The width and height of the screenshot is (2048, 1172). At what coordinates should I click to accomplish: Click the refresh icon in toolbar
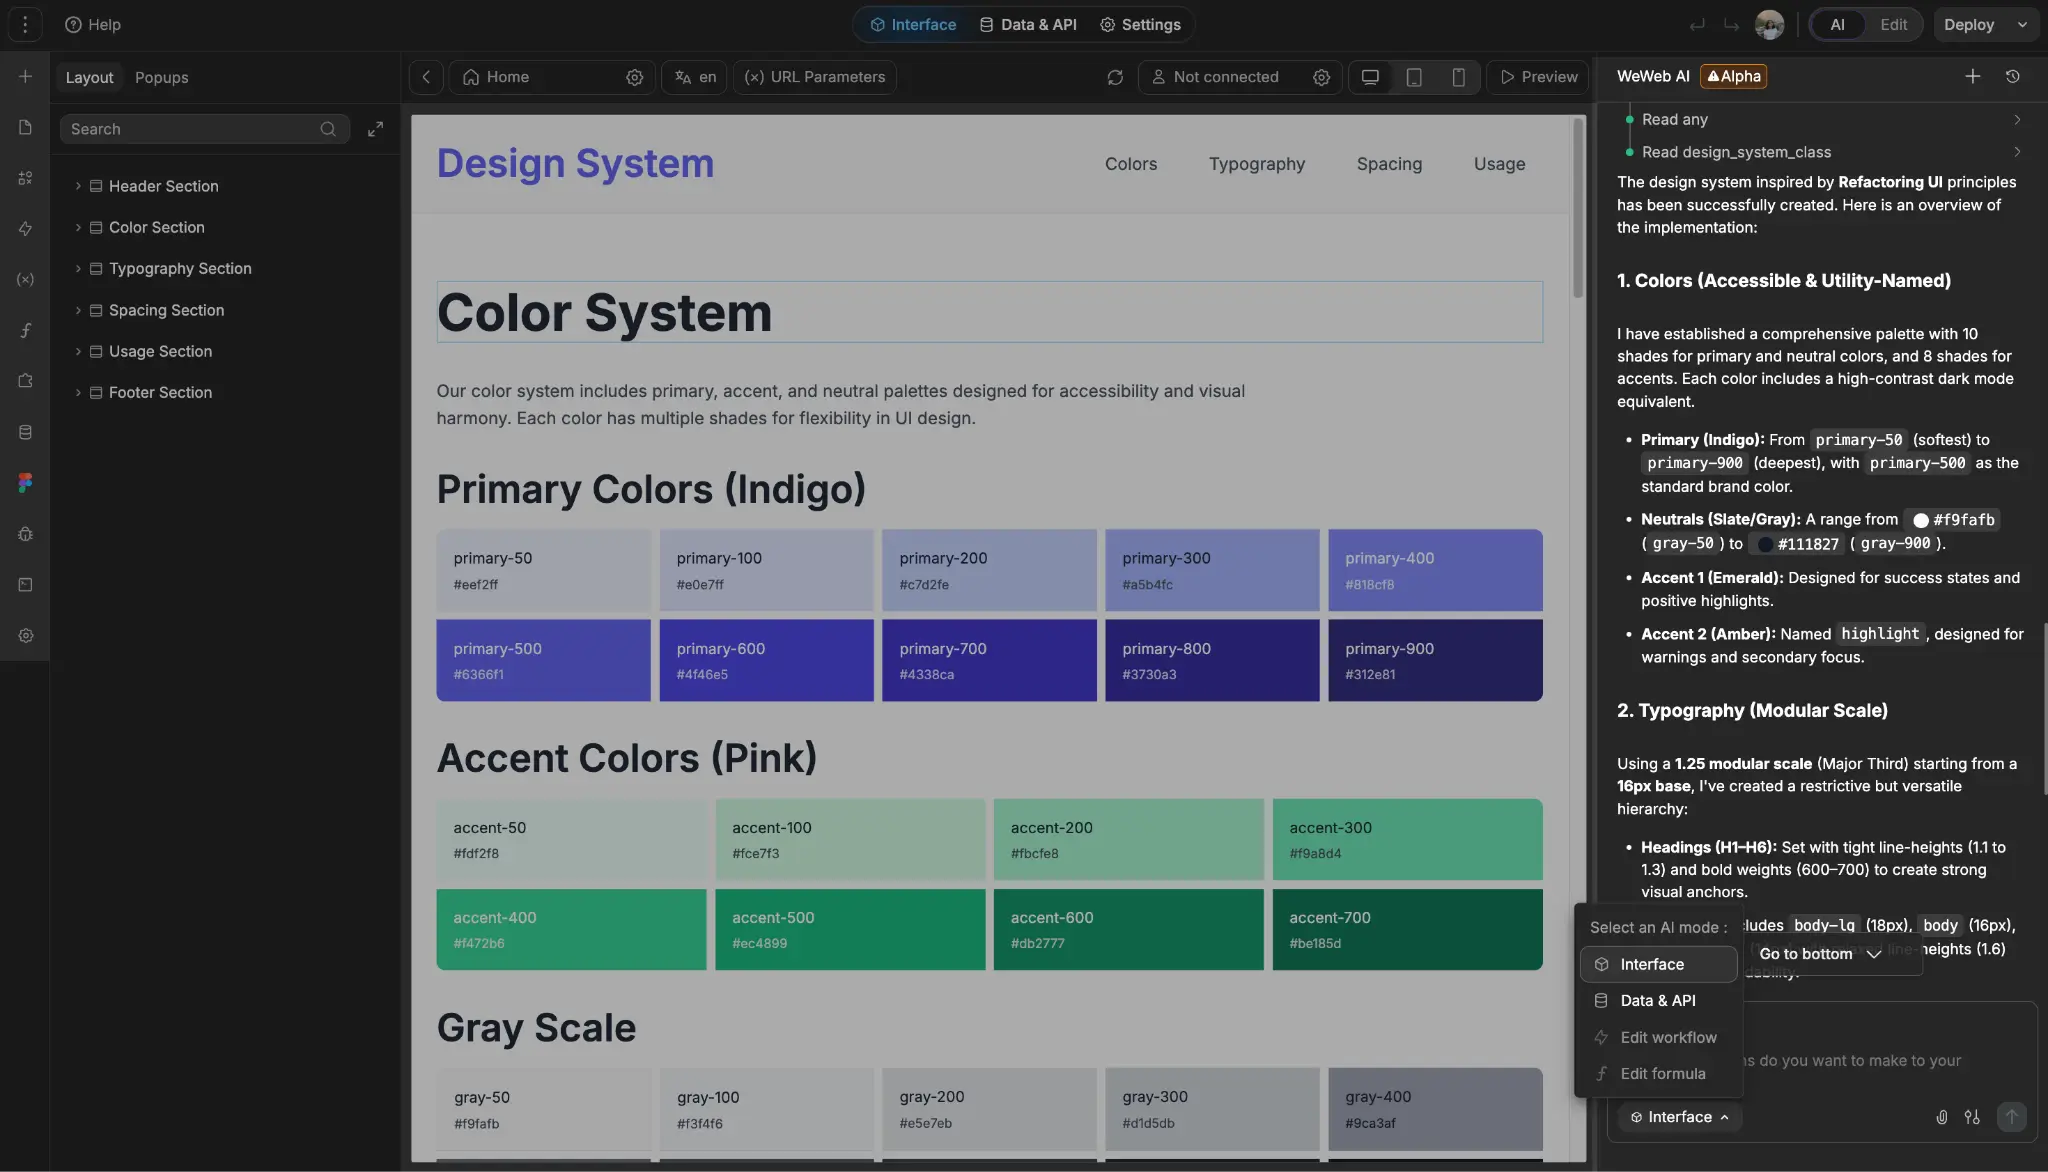coord(1115,77)
